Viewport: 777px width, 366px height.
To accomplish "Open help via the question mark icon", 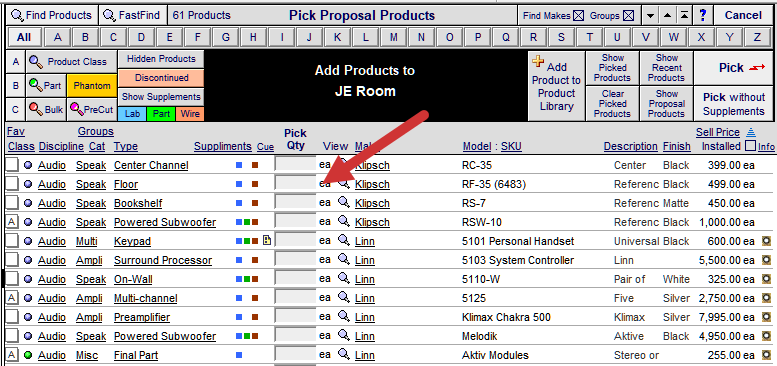I will click(x=703, y=15).
